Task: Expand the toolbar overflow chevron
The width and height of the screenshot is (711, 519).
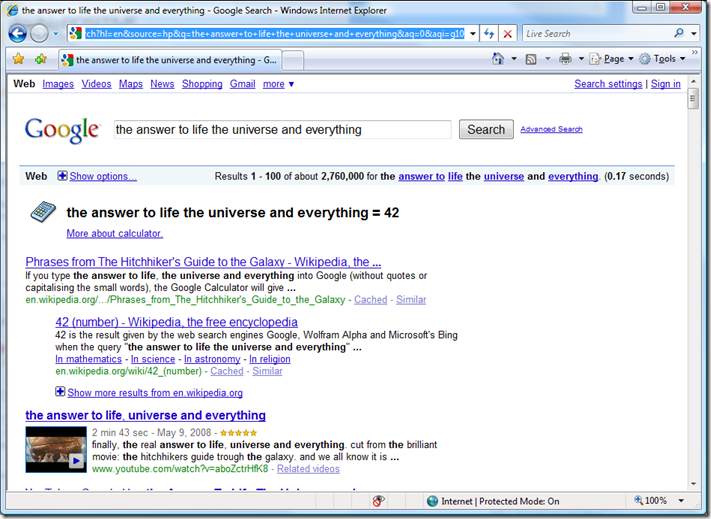Action: (x=695, y=53)
